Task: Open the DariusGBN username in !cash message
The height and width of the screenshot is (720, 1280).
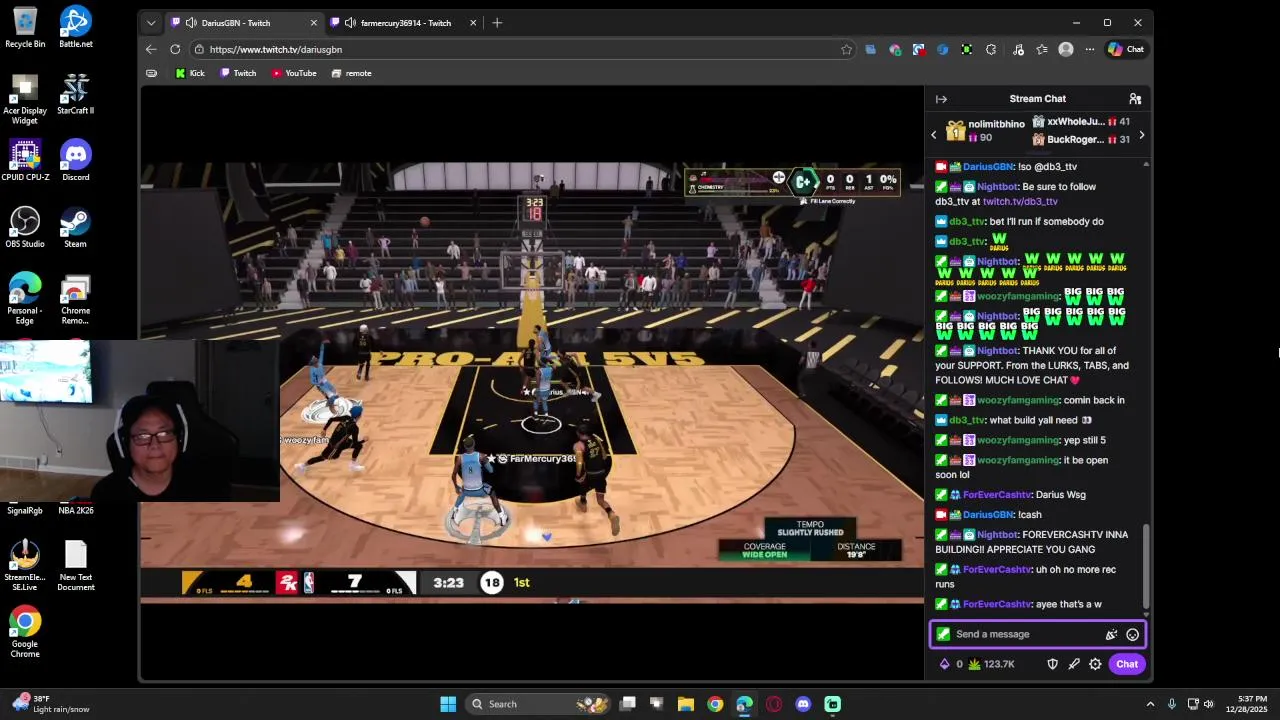Action: coord(987,514)
